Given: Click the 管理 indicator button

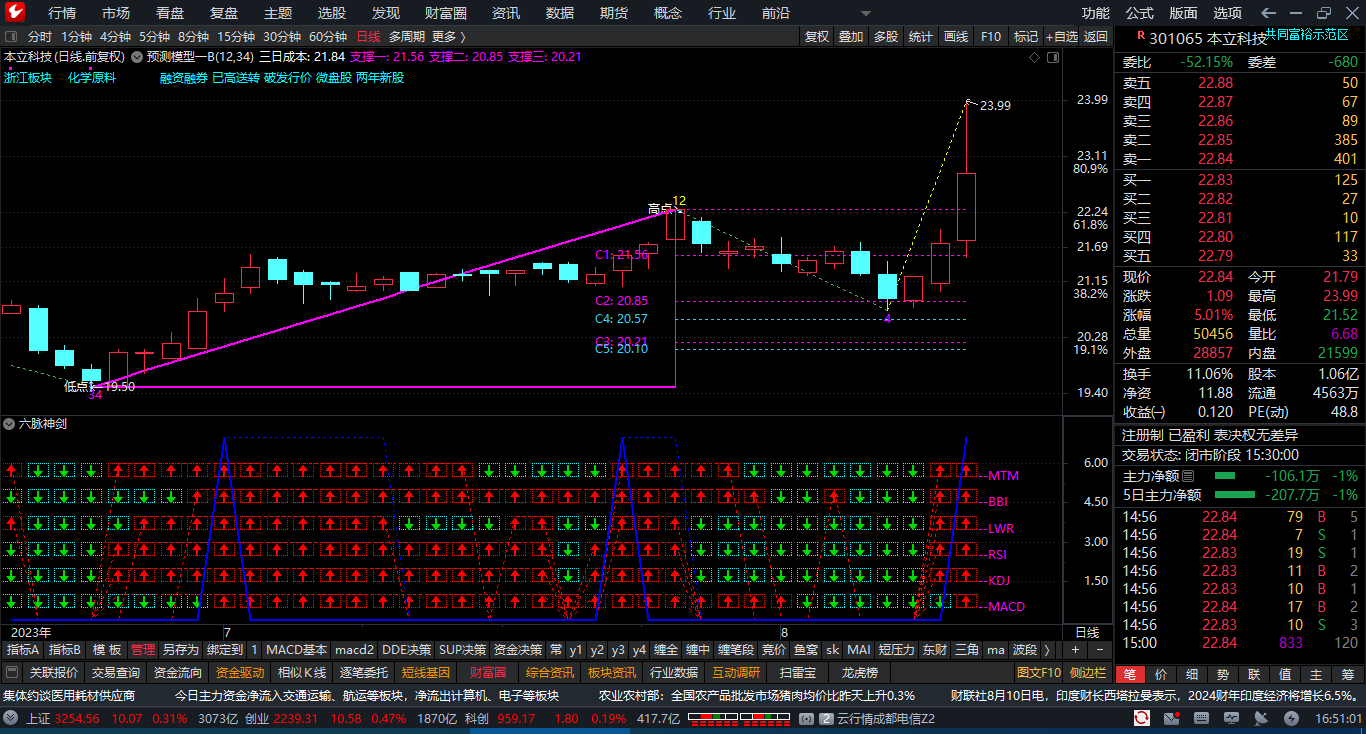Looking at the screenshot, I should coord(143,649).
